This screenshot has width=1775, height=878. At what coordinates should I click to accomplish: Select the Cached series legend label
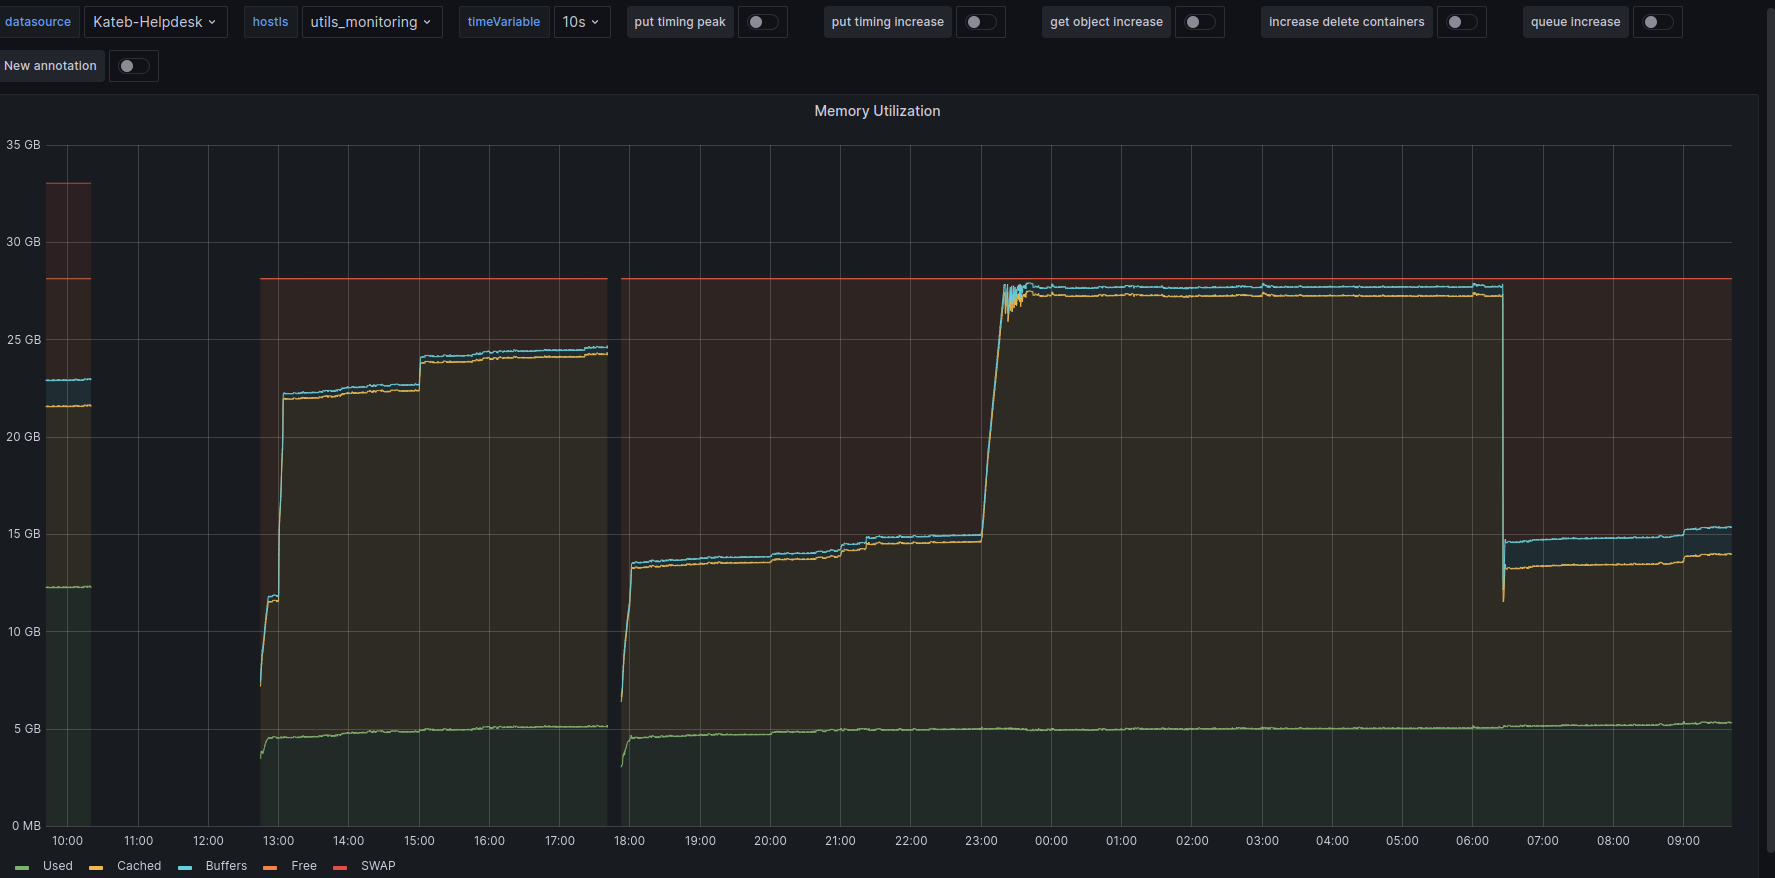(x=139, y=866)
